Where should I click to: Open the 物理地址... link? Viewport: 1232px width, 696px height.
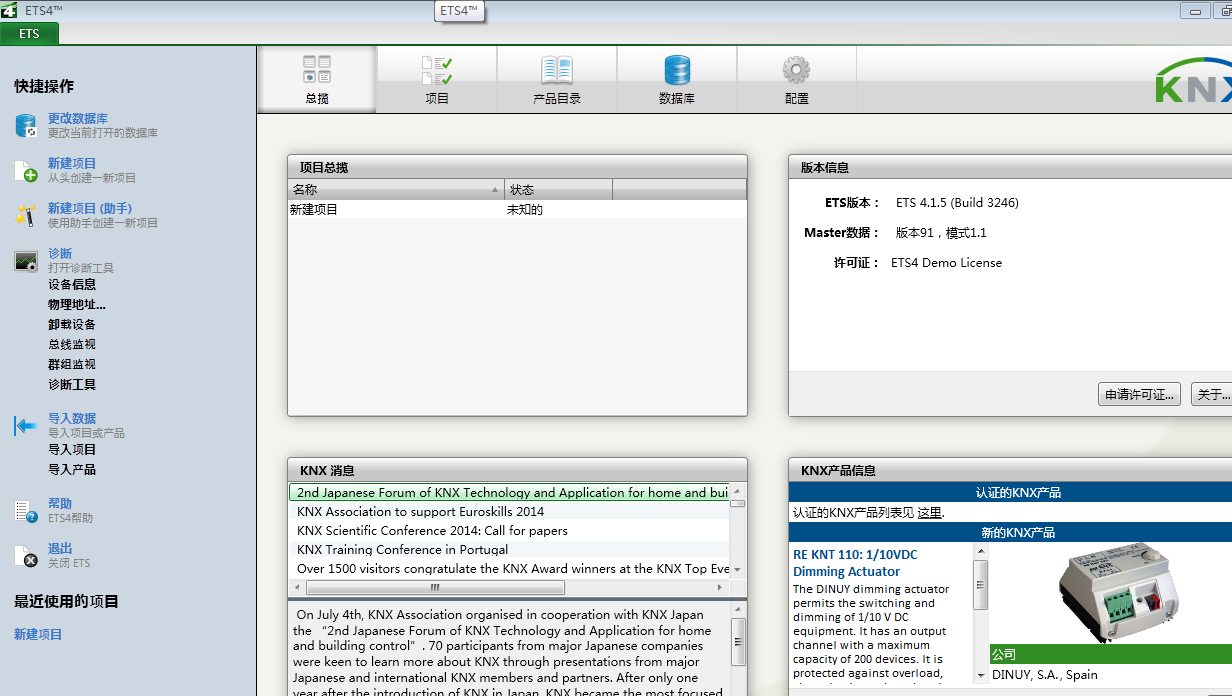[77, 304]
